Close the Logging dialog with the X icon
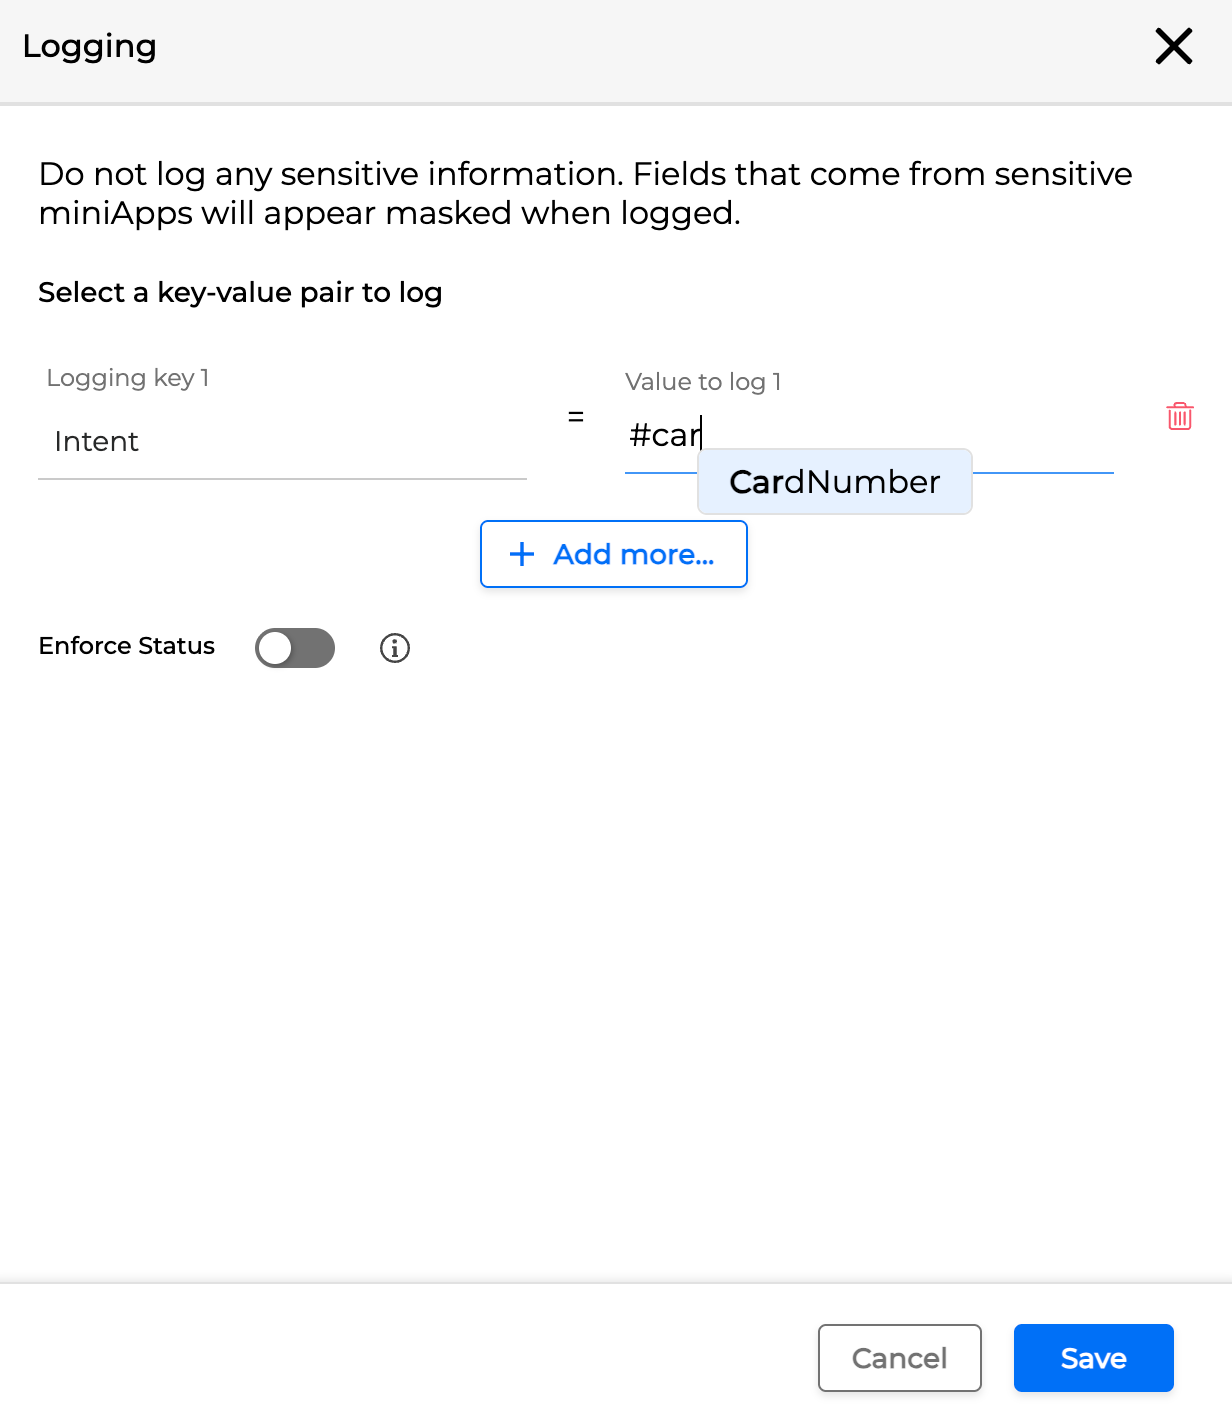Viewport: 1232px width, 1424px height. click(x=1173, y=46)
